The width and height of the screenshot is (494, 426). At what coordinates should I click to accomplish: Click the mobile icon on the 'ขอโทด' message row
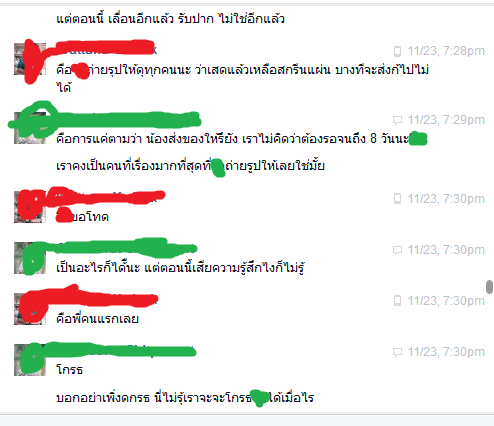pyautogui.click(x=397, y=199)
